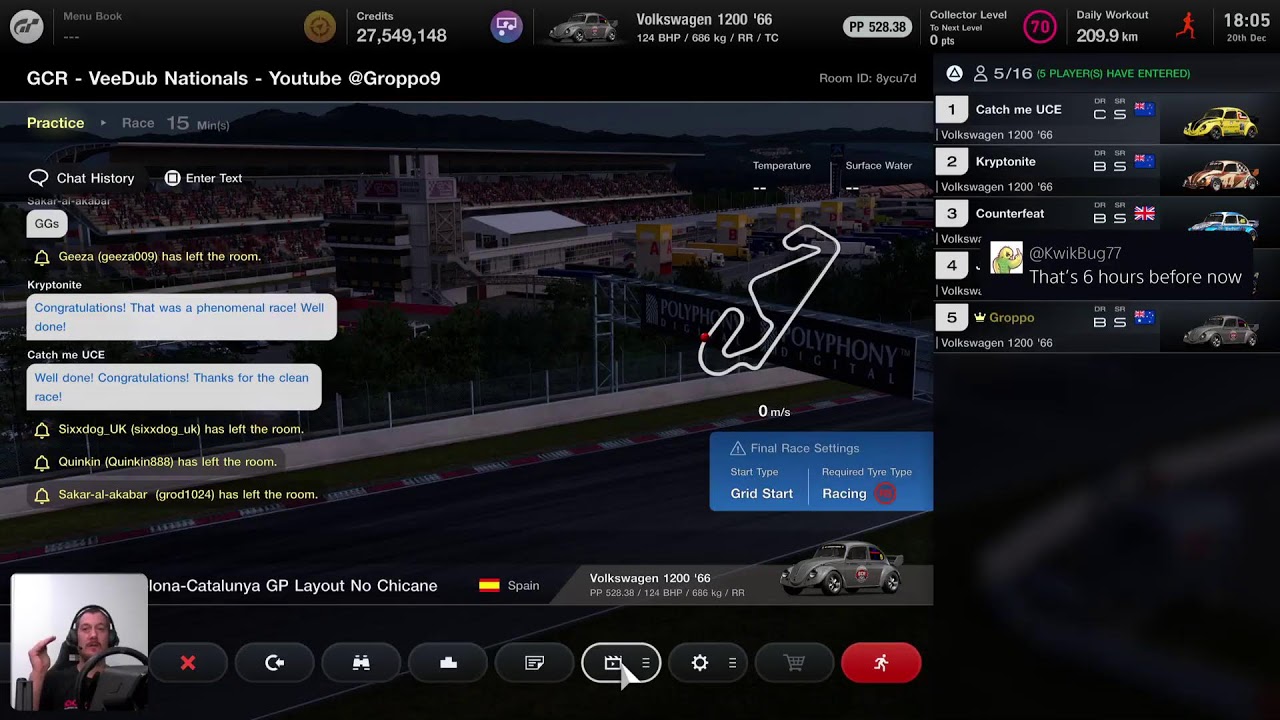1280x720 pixels.
Task: Click bell icon next to Geeza left notice
Action: click(x=42, y=257)
